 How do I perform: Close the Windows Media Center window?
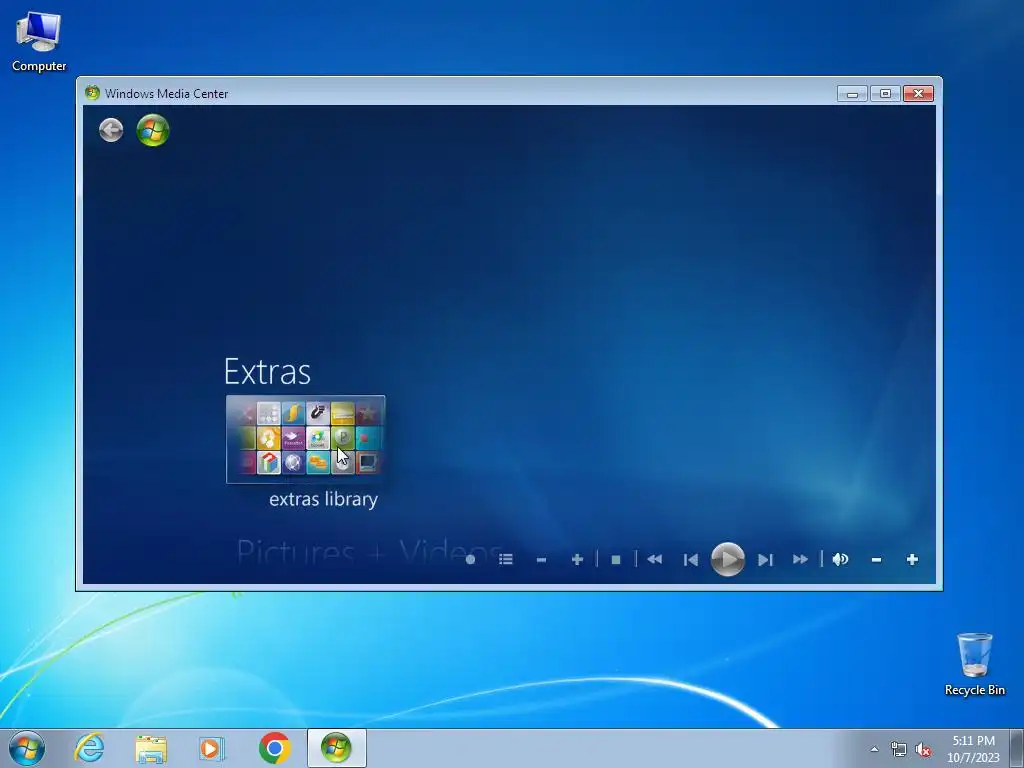[x=918, y=94]
